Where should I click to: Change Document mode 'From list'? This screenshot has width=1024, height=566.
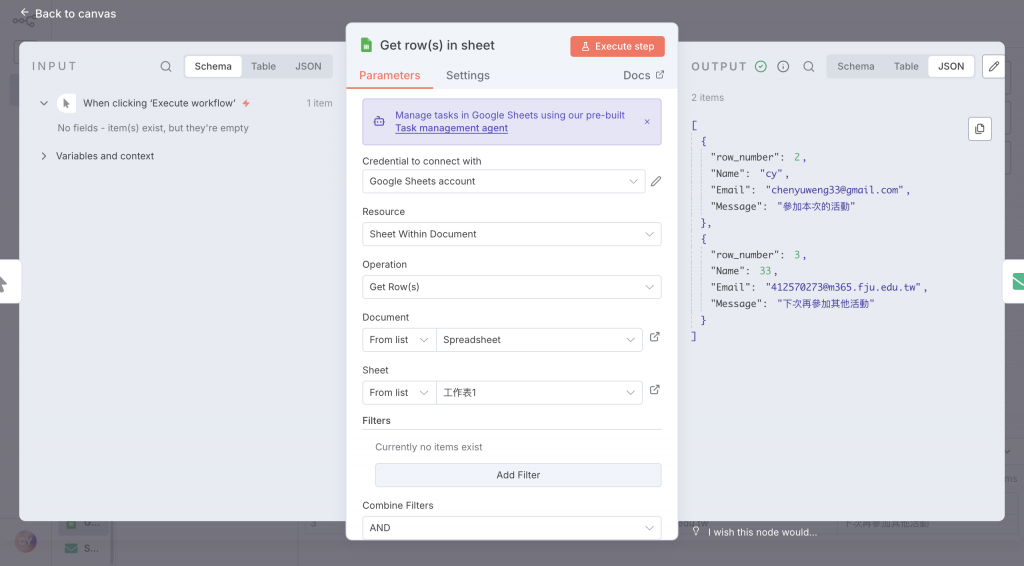click(399, 340)
